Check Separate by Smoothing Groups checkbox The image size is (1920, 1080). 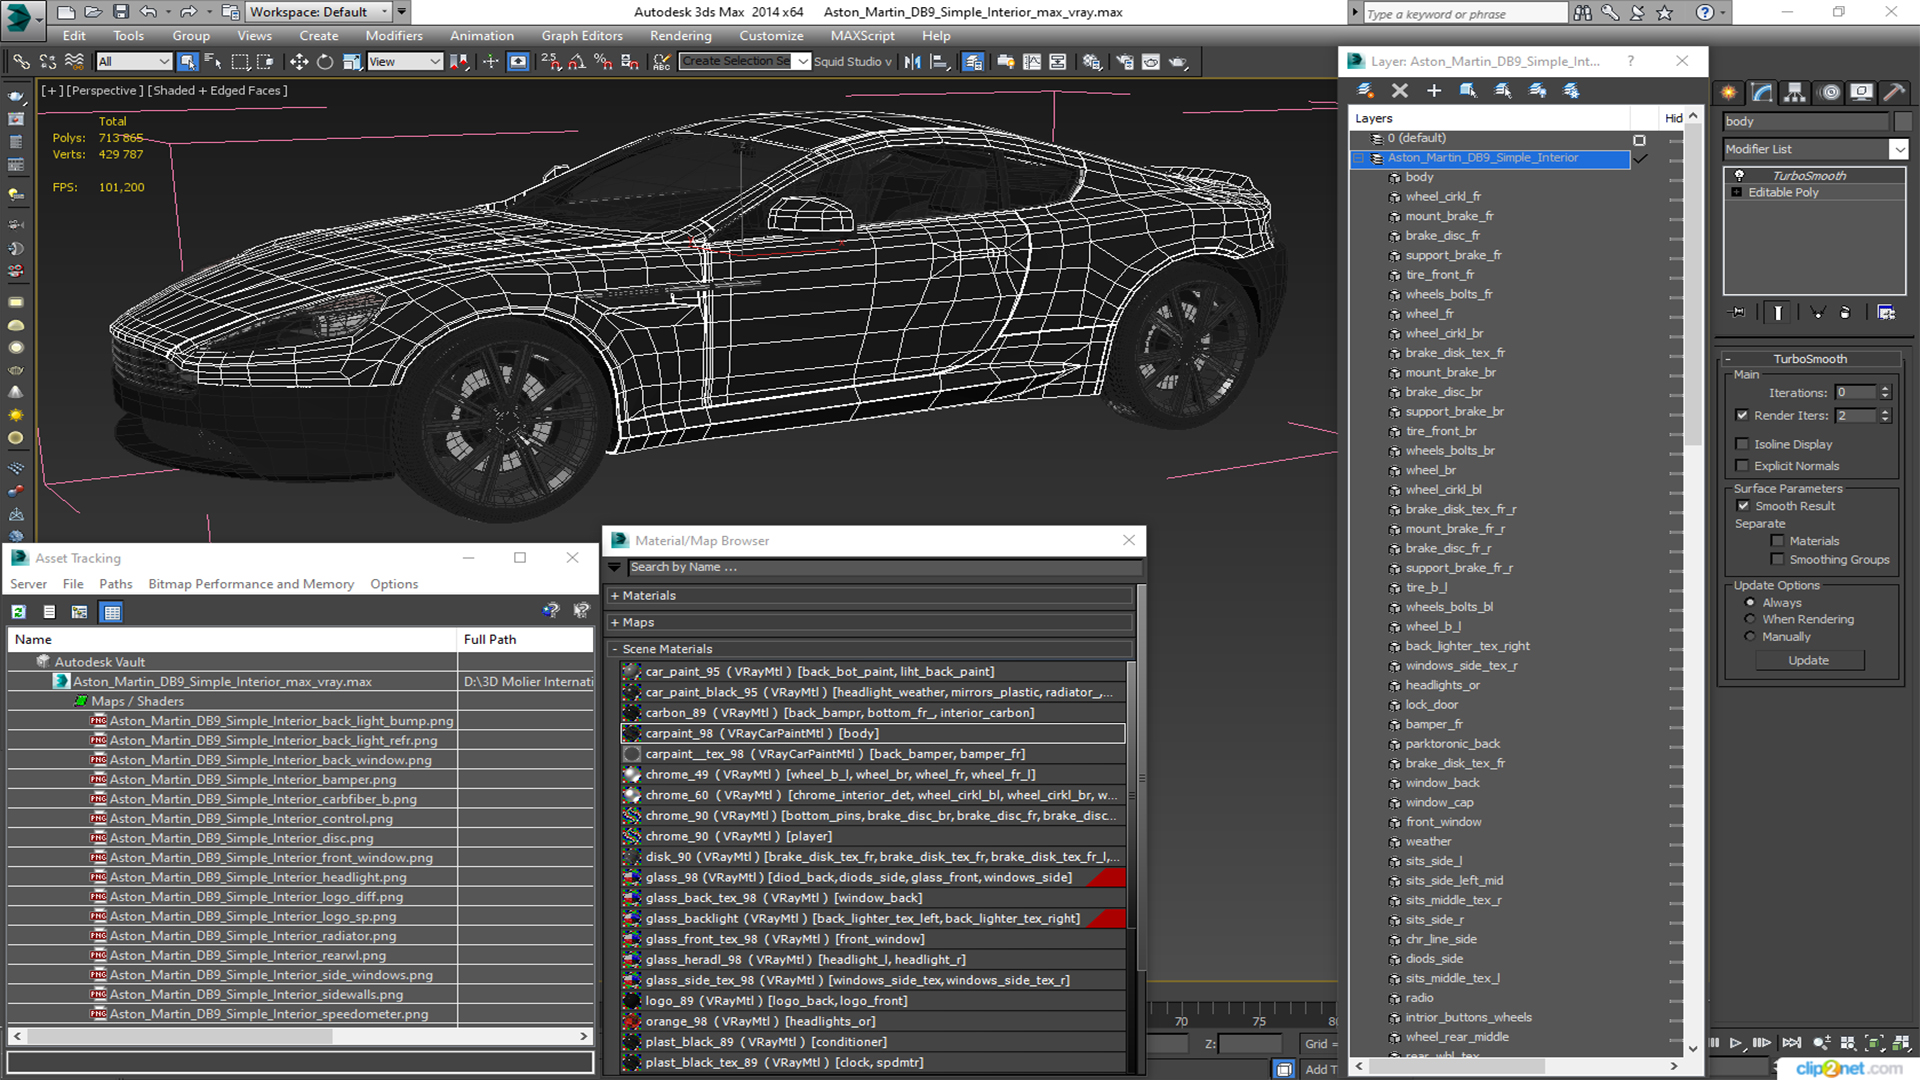[1777, 560]
